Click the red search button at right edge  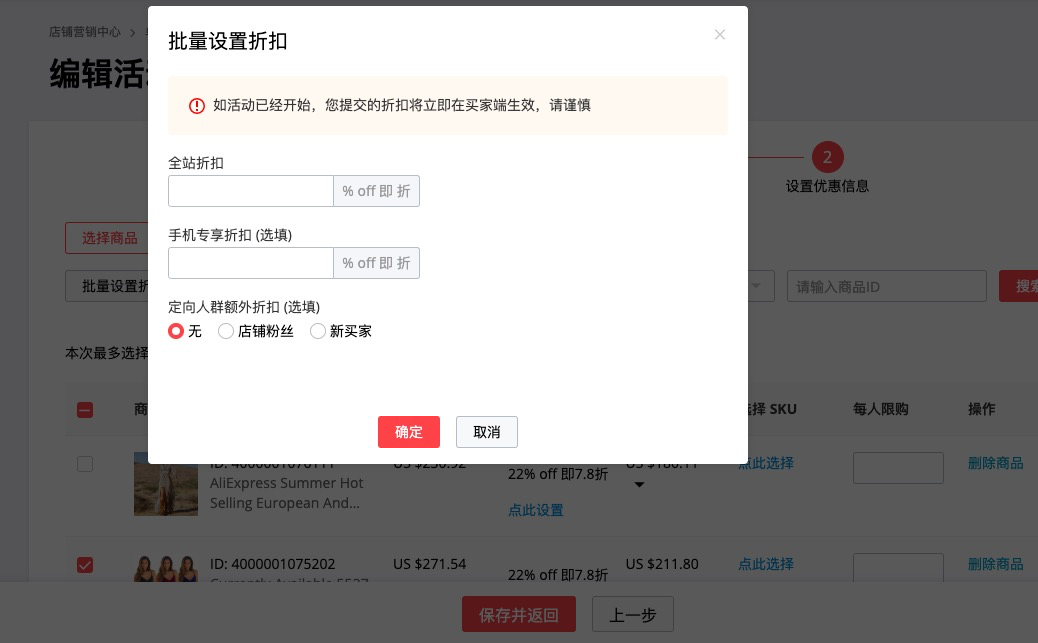tap(1018, 286)
